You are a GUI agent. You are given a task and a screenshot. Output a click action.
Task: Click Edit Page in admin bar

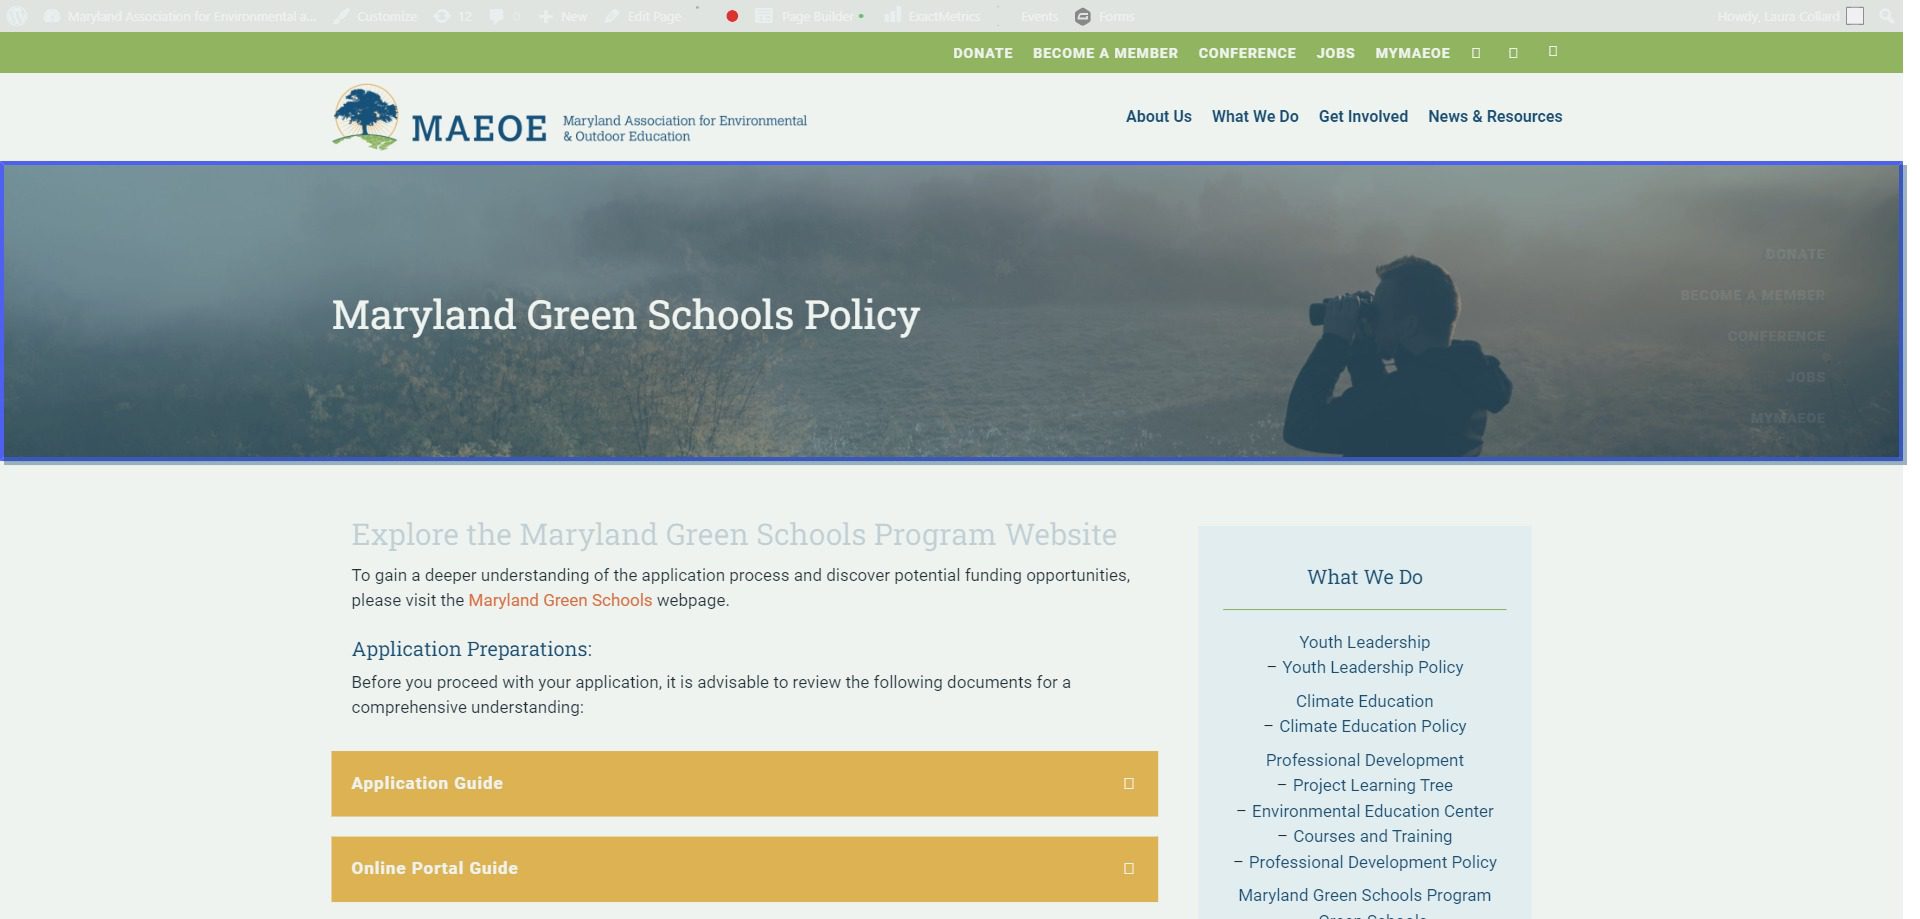click(x=643, y=16)
